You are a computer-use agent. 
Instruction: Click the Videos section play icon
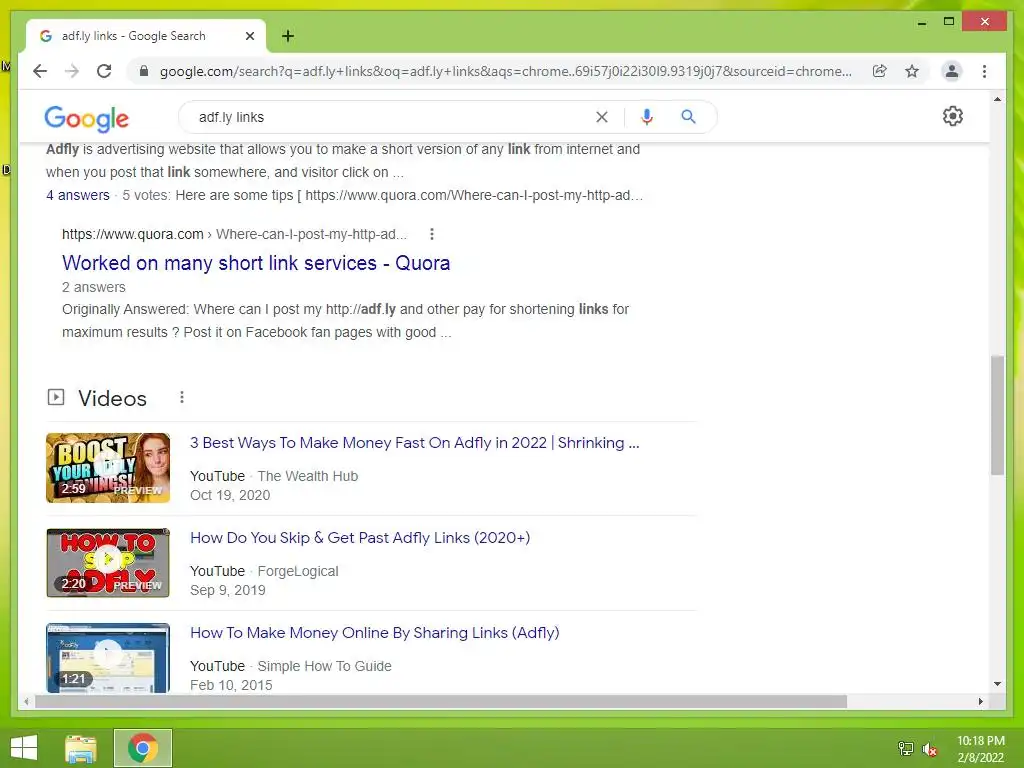pyautogui.click(x=56, y=397)
